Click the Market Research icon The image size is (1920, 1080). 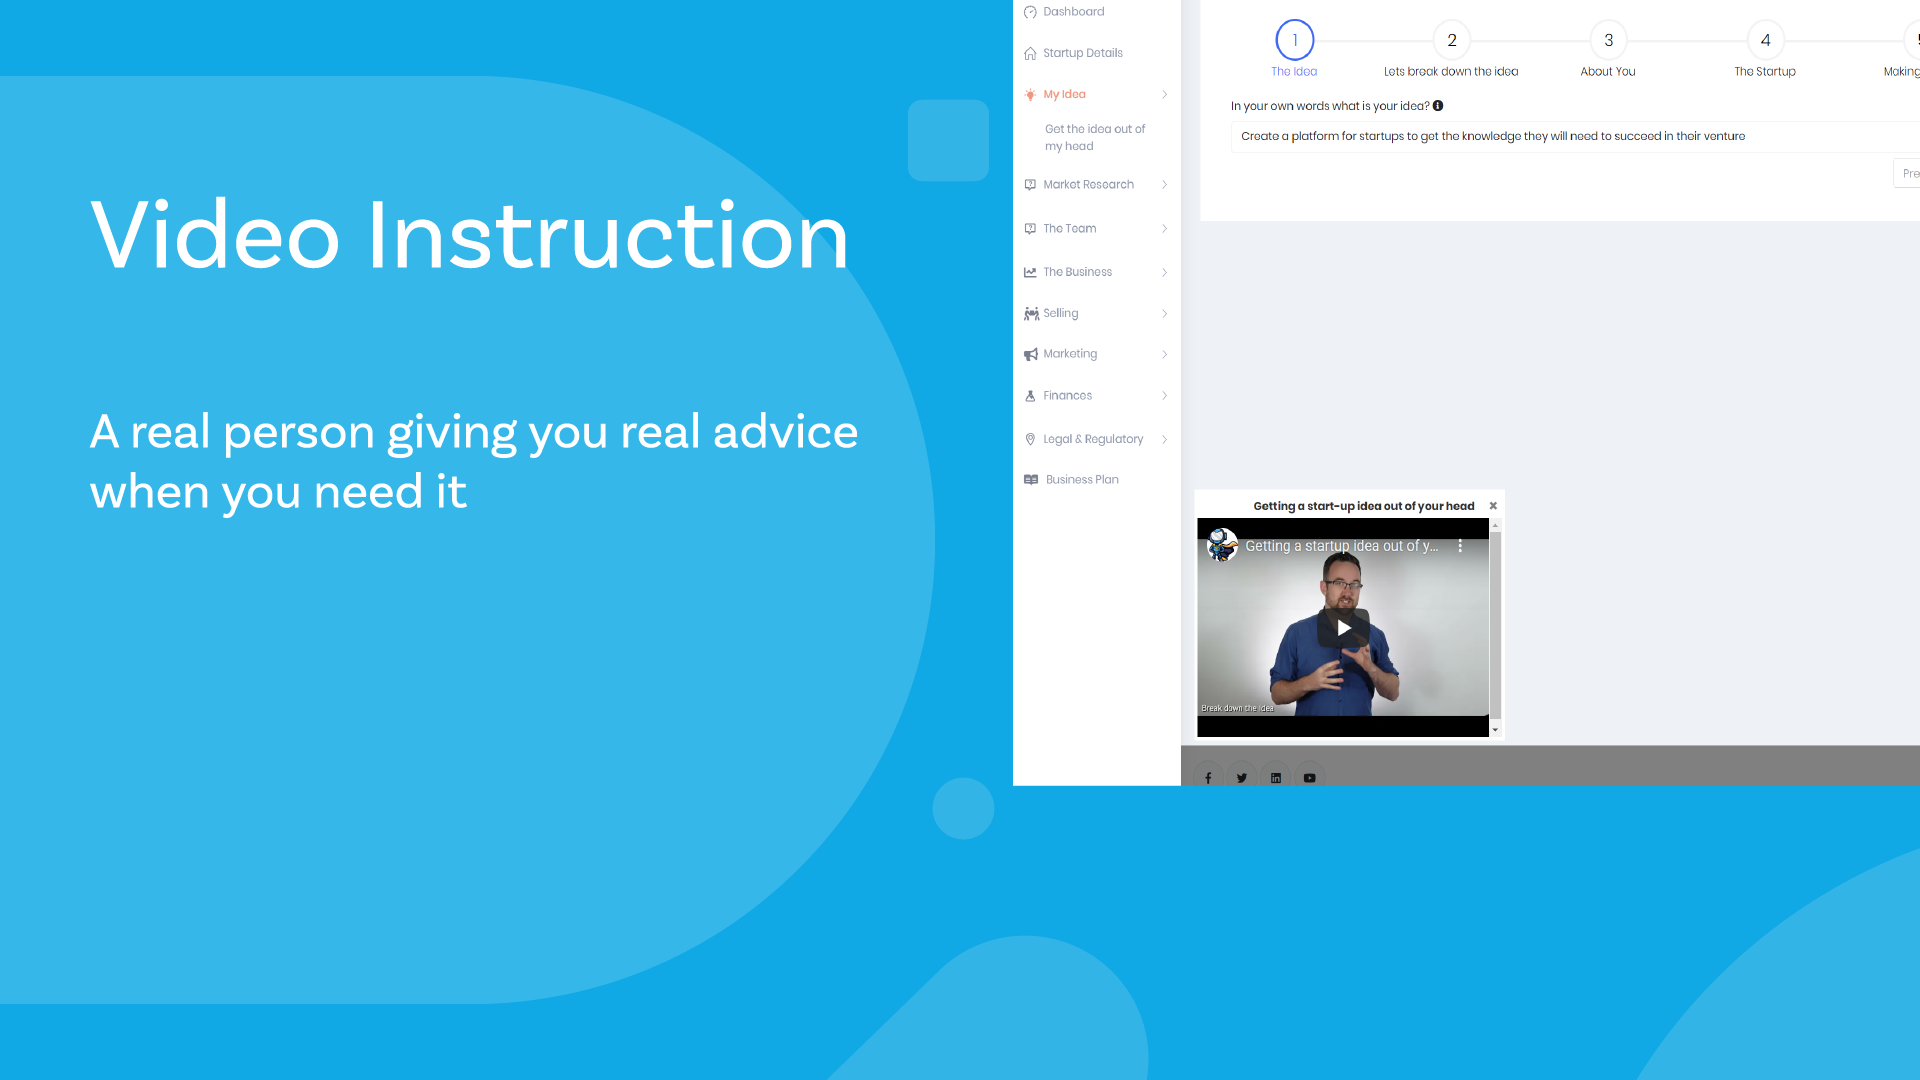click(1030, 185)
